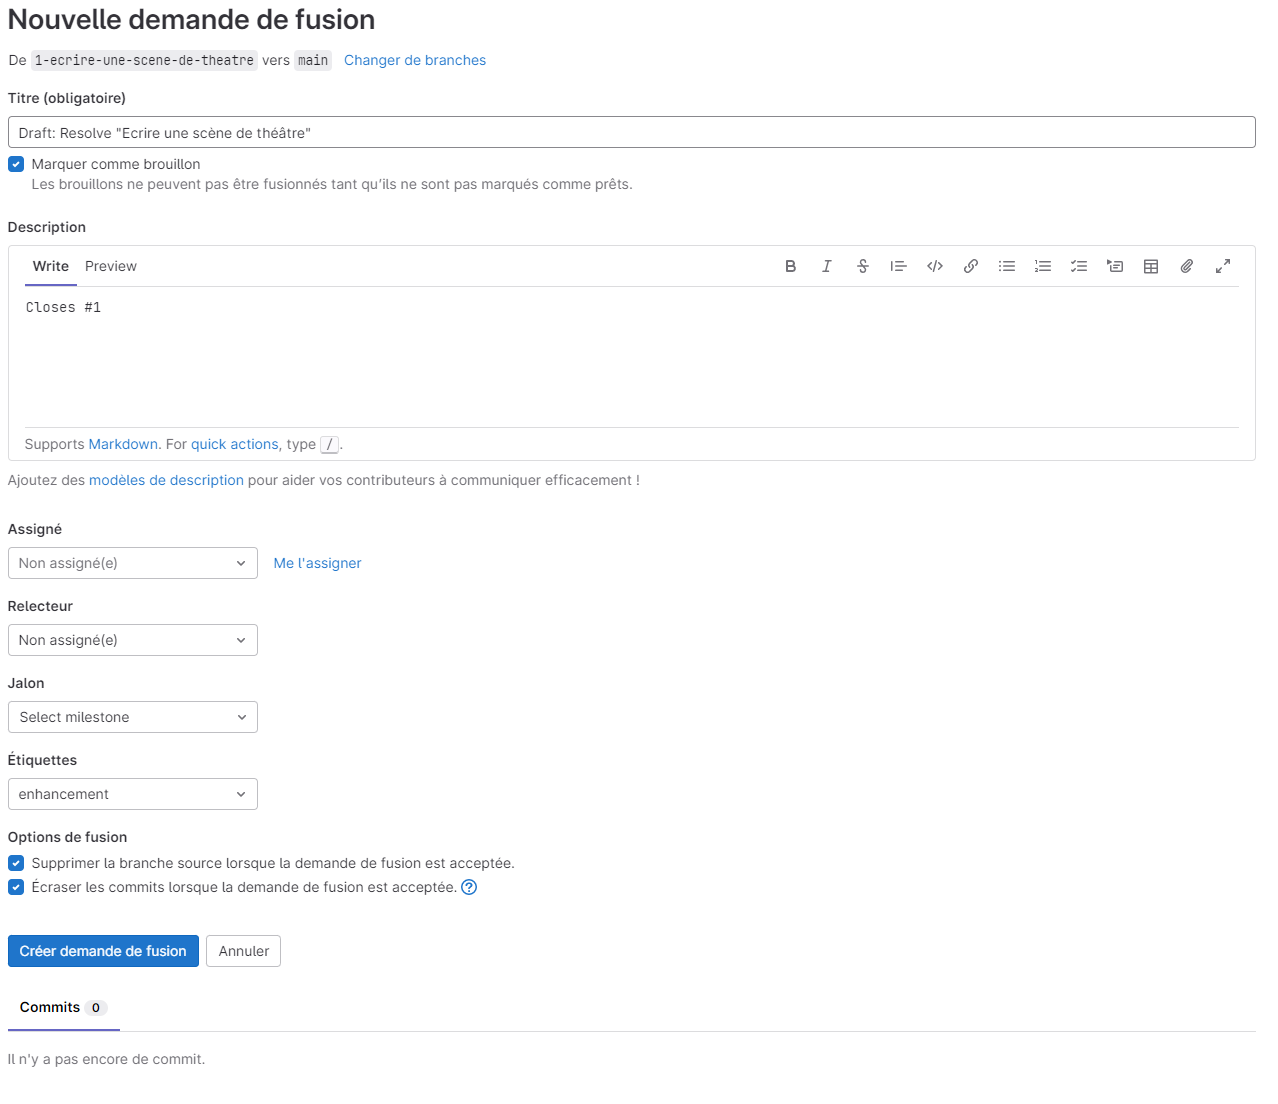This screenshot has width=1278, height=1104.
Task: Insert a table into description
Action: [1150, 266]
